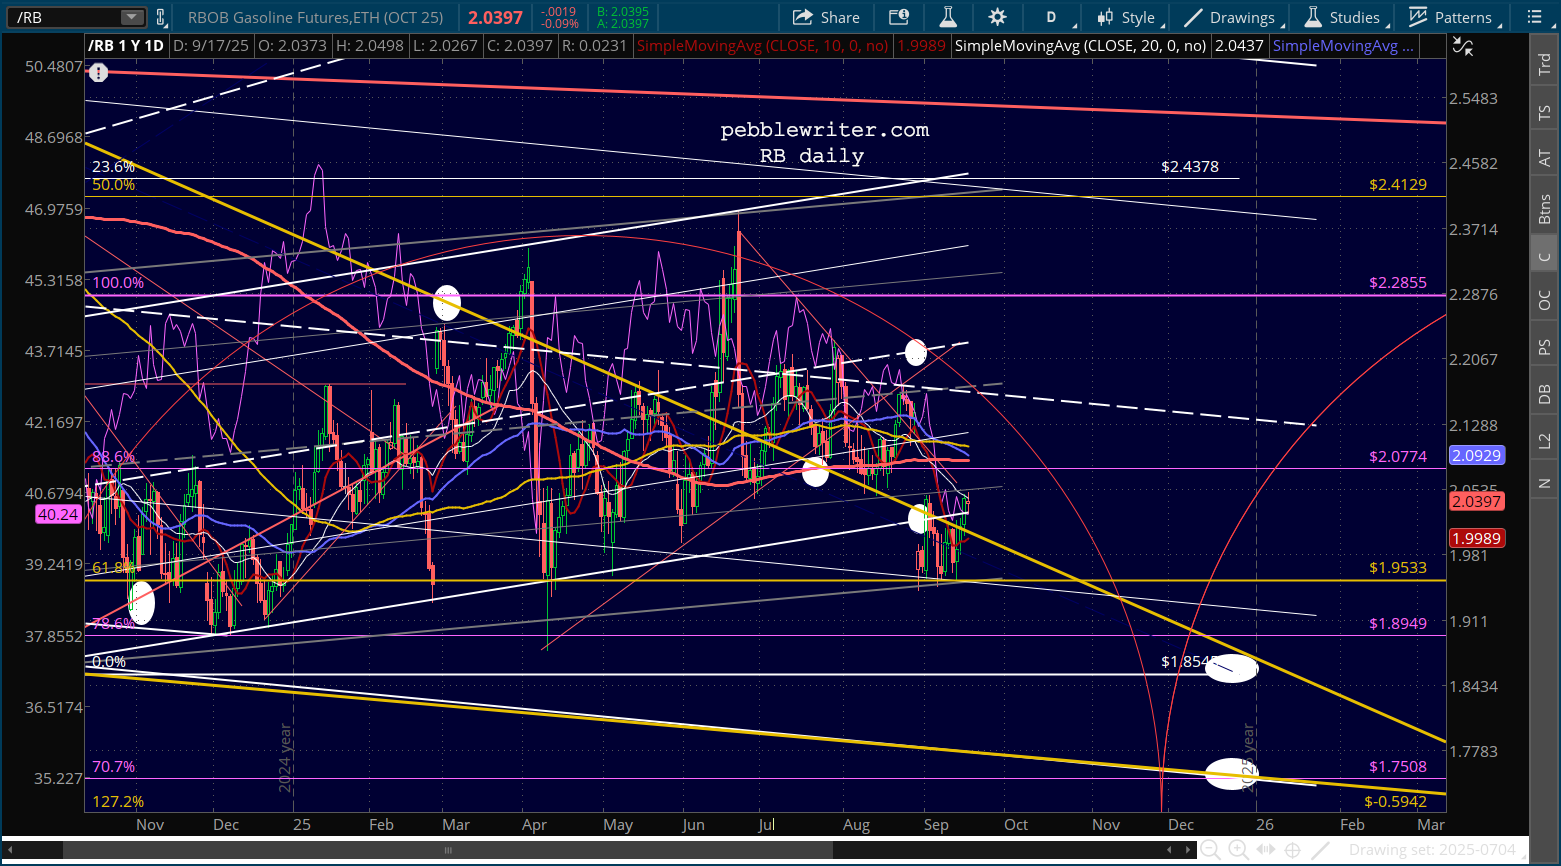Click the zoom out magnifier icon

[1210, 850]
